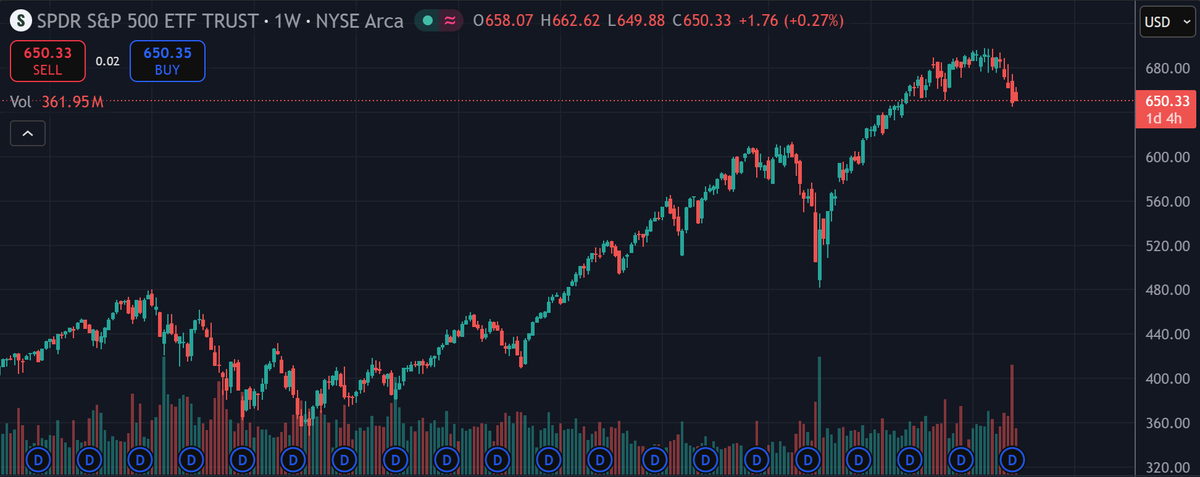
Task: Select the Vol indicator label
Action: (21, 101)
